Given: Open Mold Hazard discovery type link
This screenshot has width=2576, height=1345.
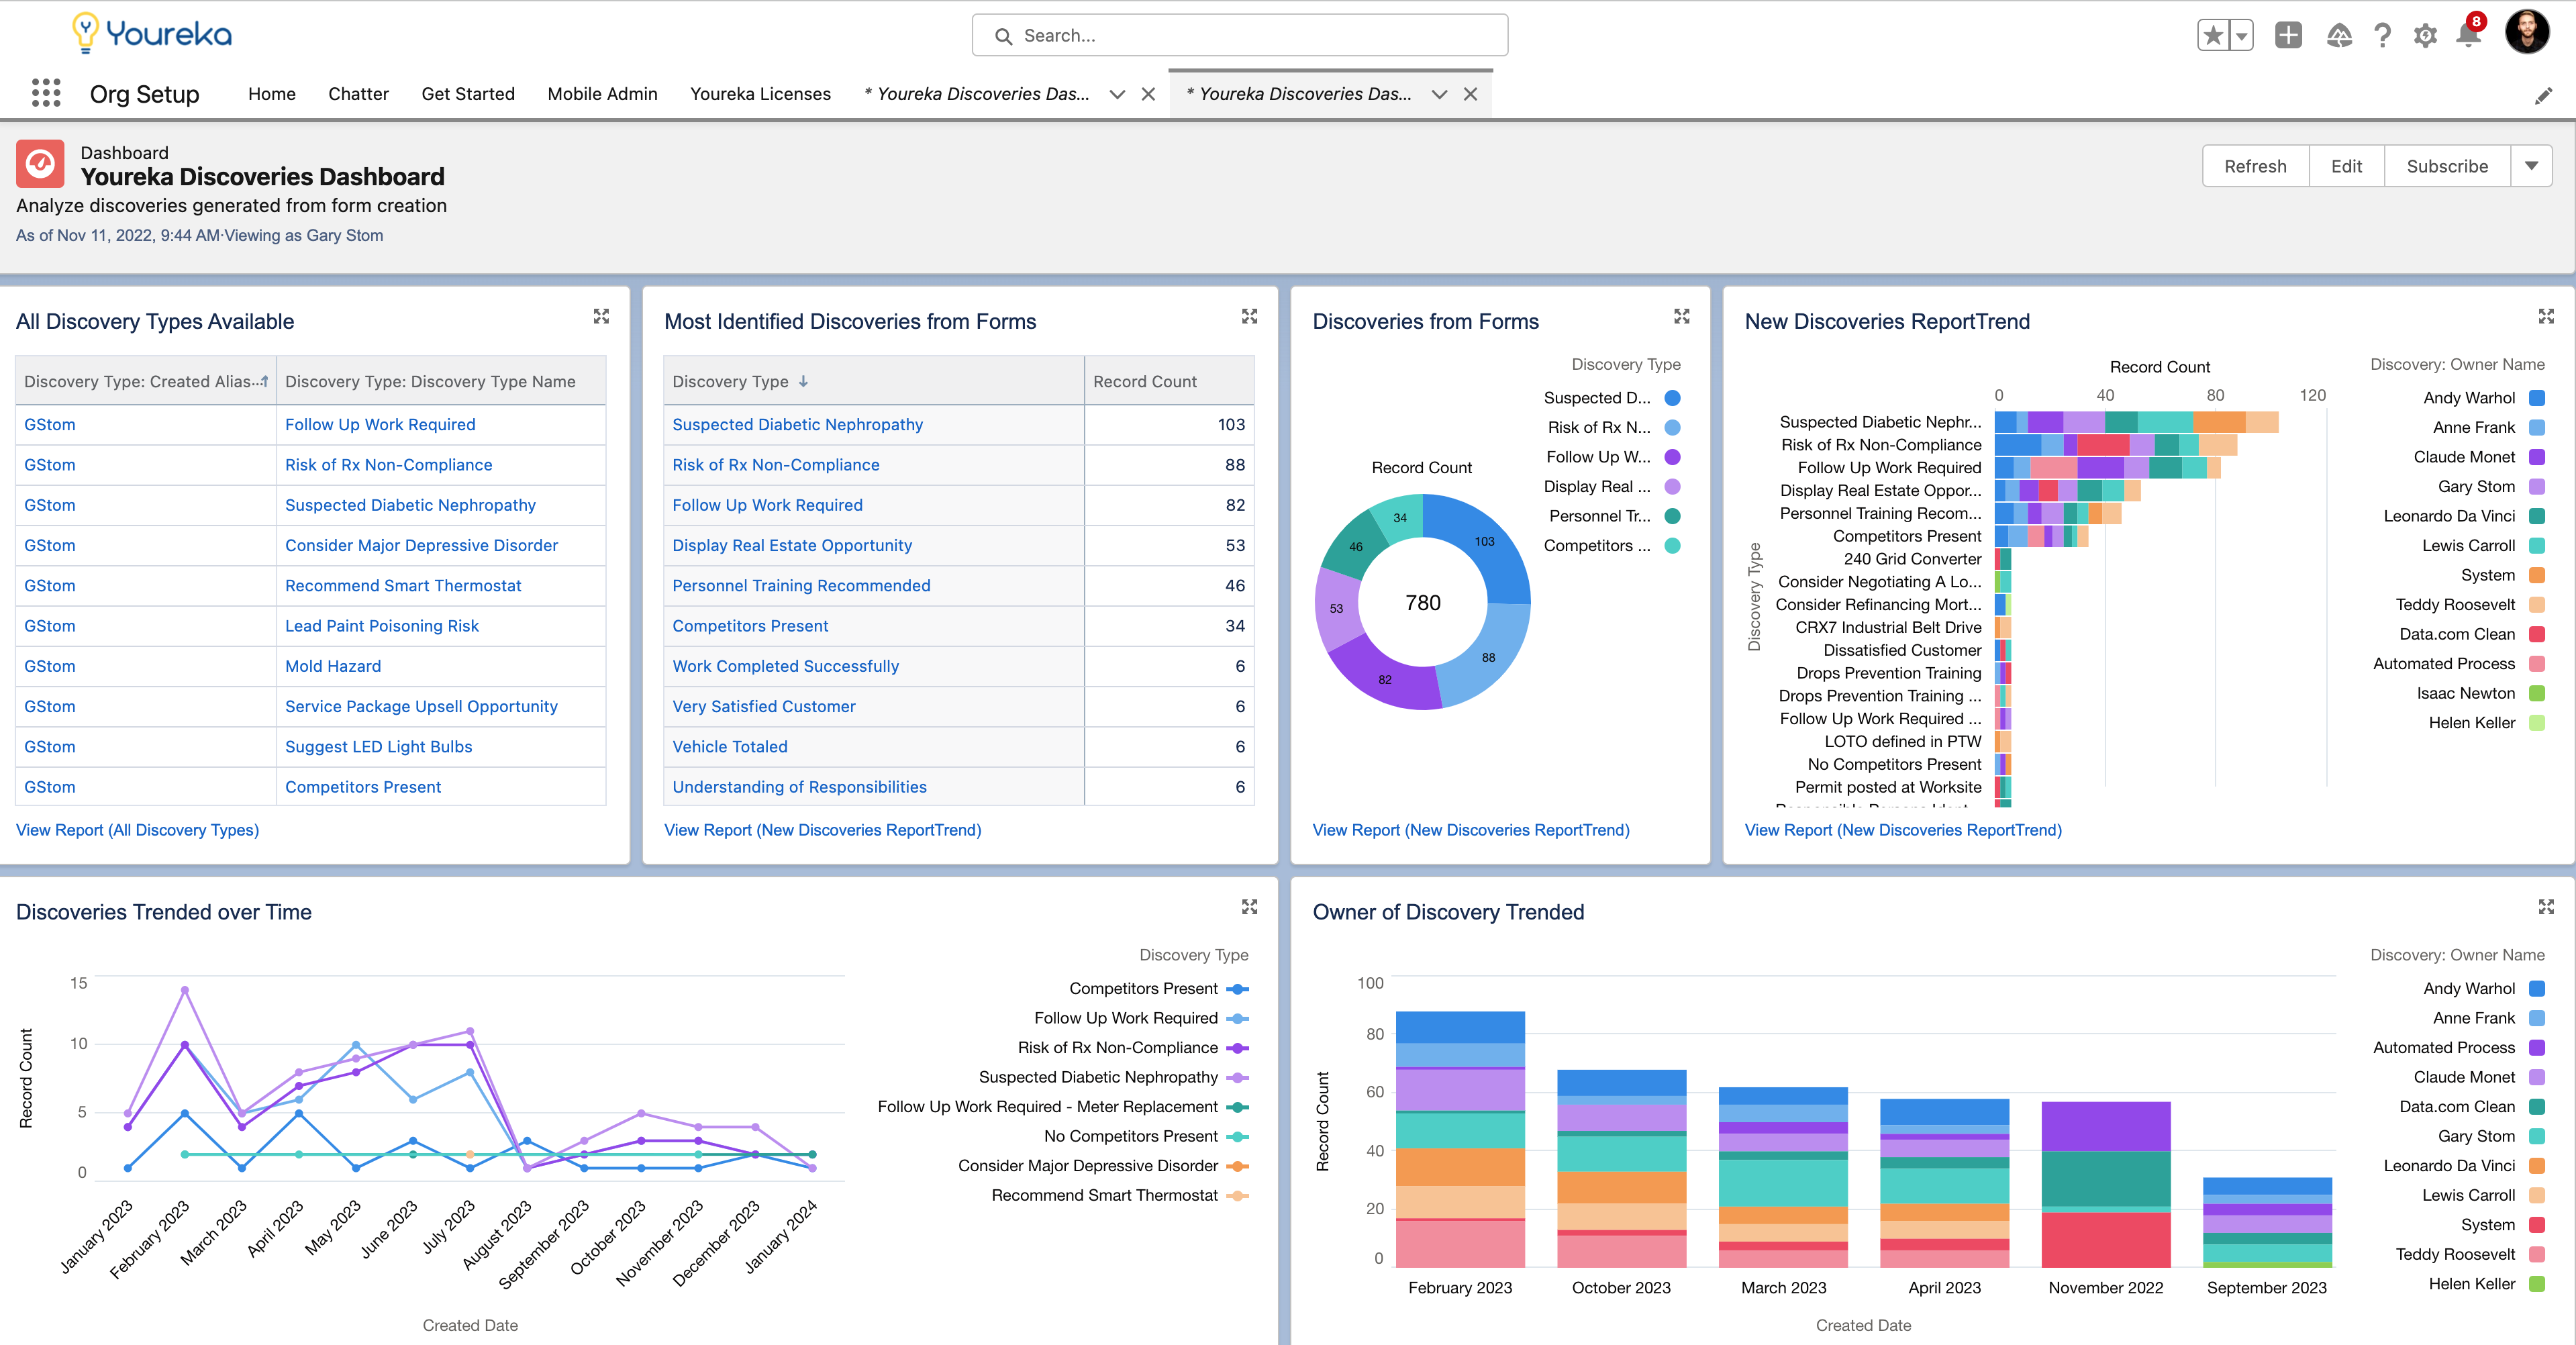Looking at the screenshot, I should (x=333, y=666).
